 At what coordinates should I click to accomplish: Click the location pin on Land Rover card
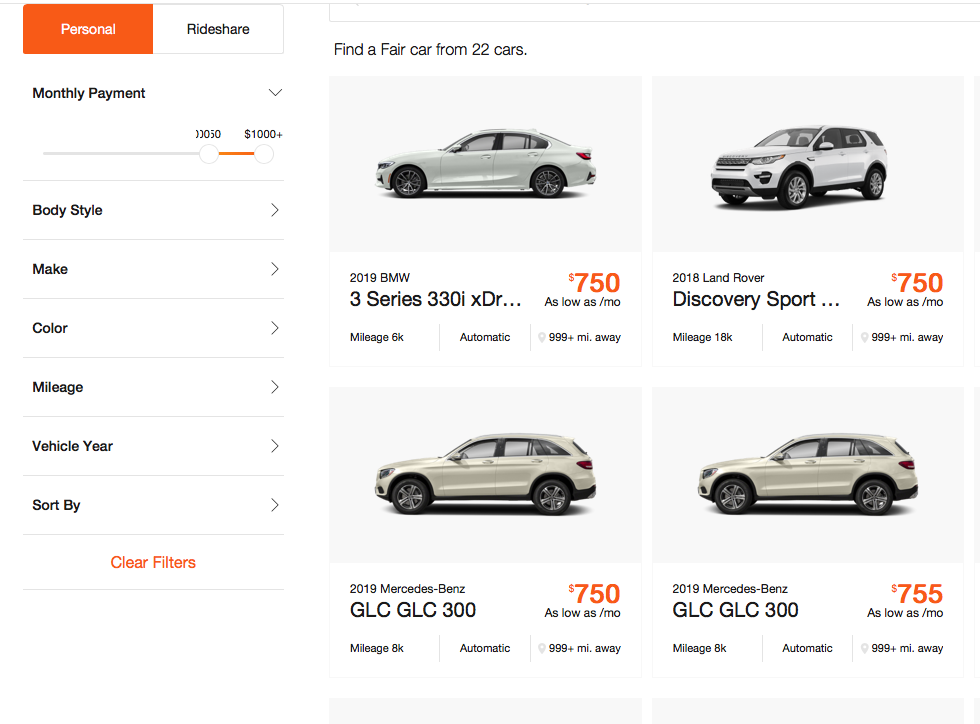tap(864, 338)
